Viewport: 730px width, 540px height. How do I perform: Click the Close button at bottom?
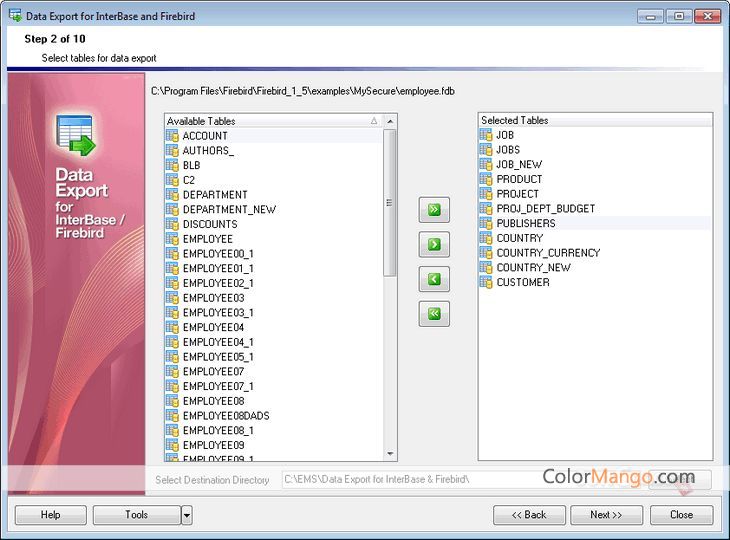(682, 515)
